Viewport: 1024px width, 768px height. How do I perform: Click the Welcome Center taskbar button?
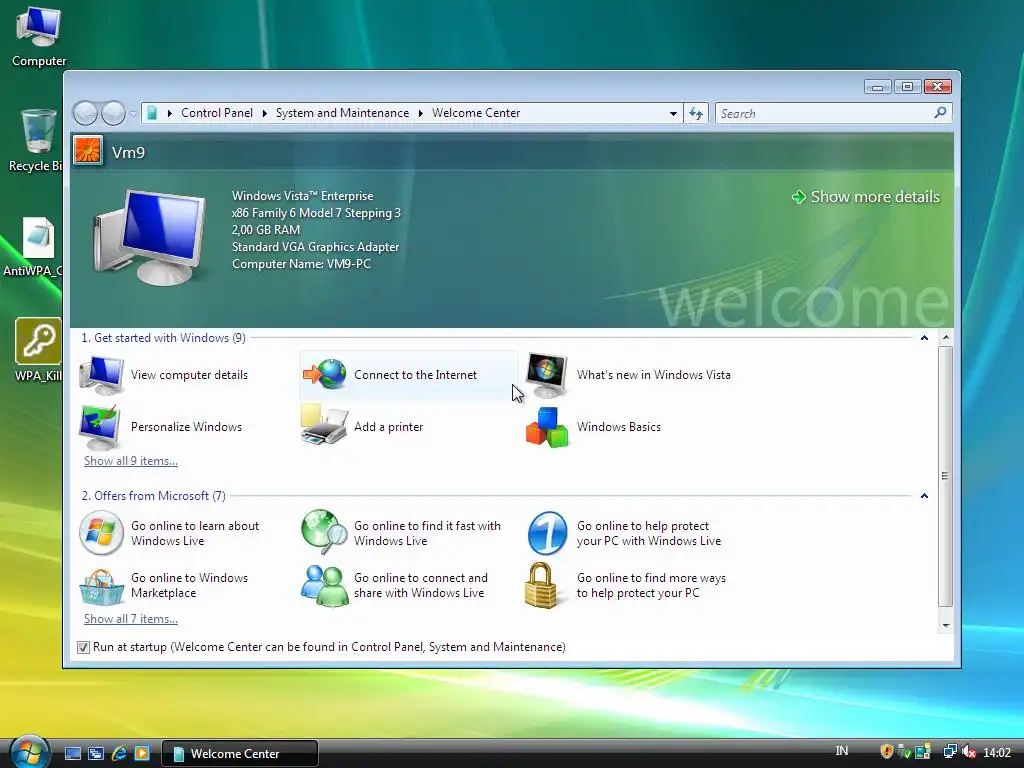click(x=240, y=753)
